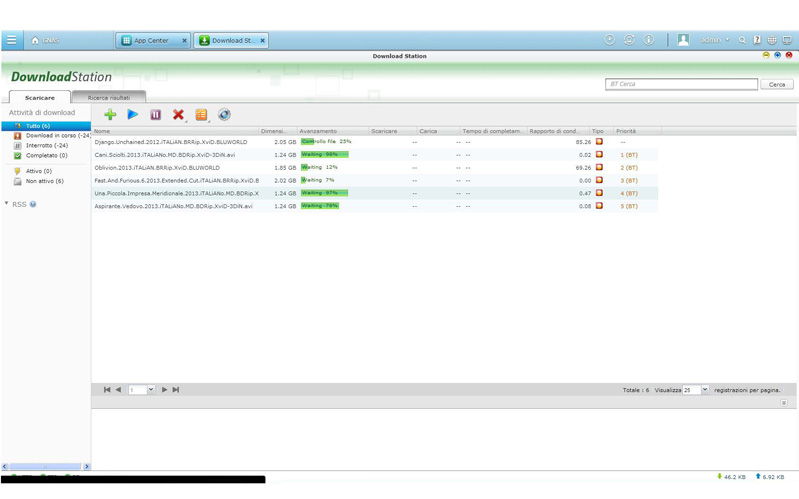Click the BT Cerca search input field
The image size is (799, 499).
(681, 84)
